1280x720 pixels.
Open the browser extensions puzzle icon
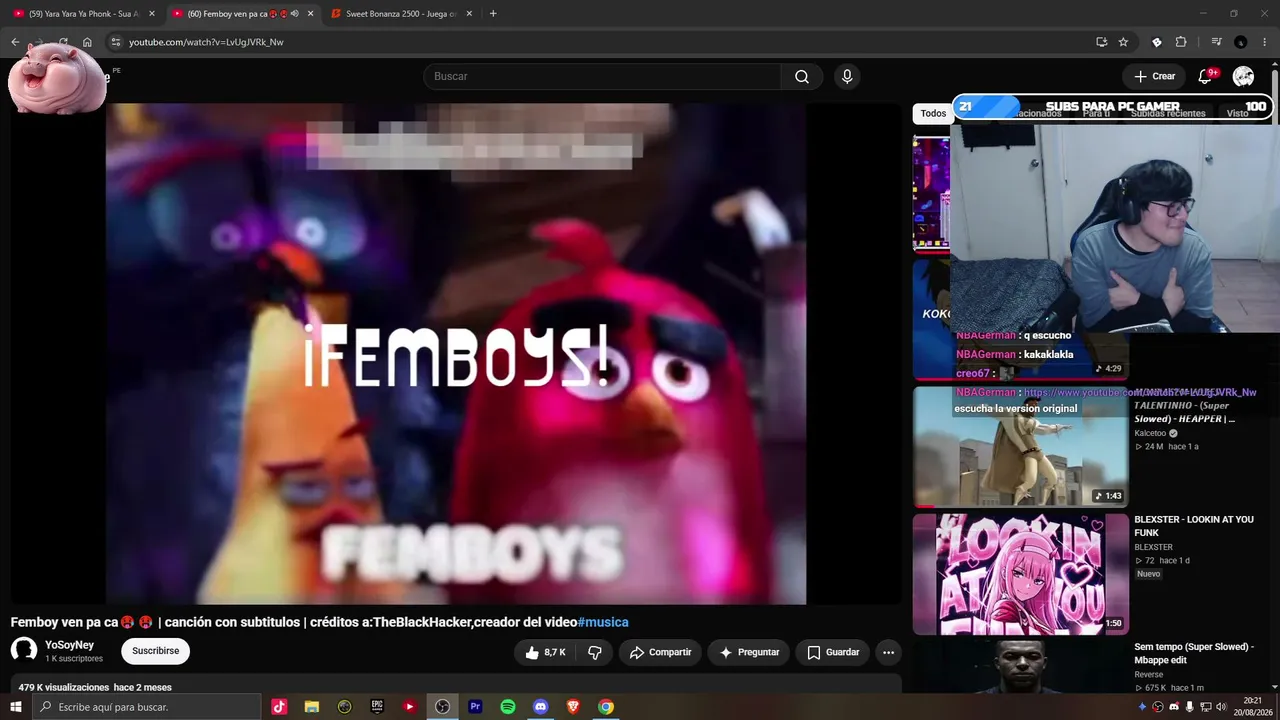click(1181, 42)
